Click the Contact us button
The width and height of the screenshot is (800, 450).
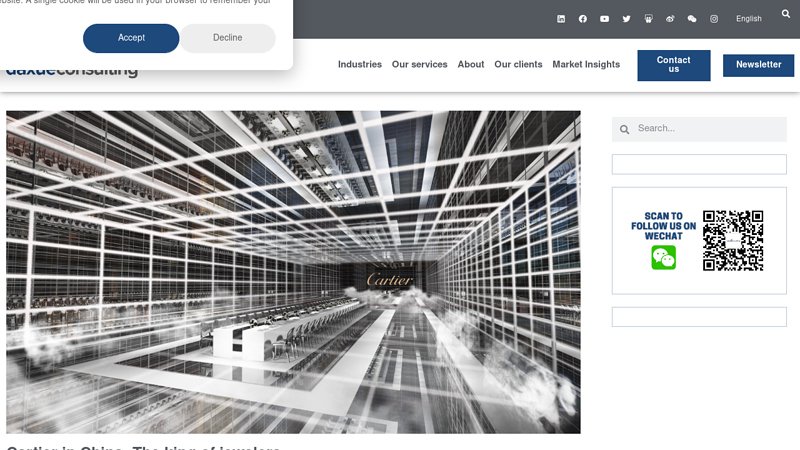673,65
